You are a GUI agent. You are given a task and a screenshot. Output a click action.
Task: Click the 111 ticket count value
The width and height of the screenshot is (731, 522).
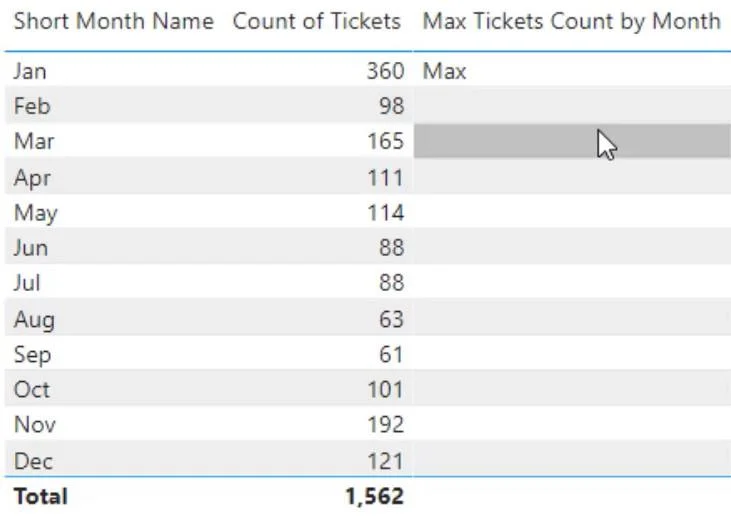(385, 178)
